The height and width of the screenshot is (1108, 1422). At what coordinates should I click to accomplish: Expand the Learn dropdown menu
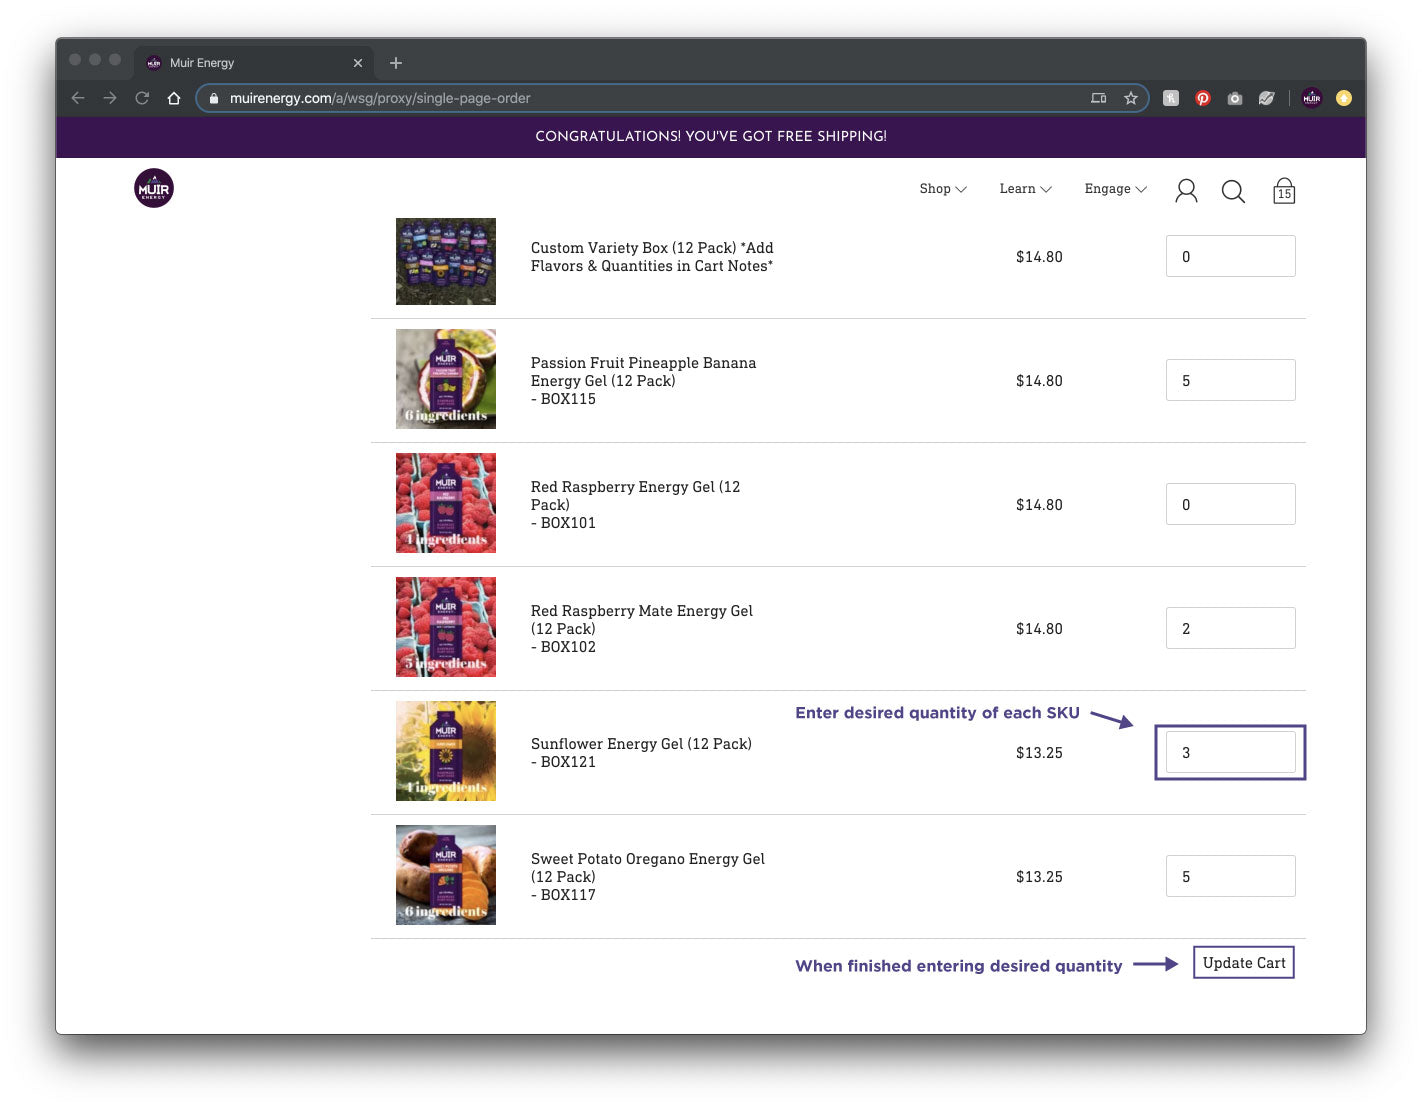point(1025,189)
